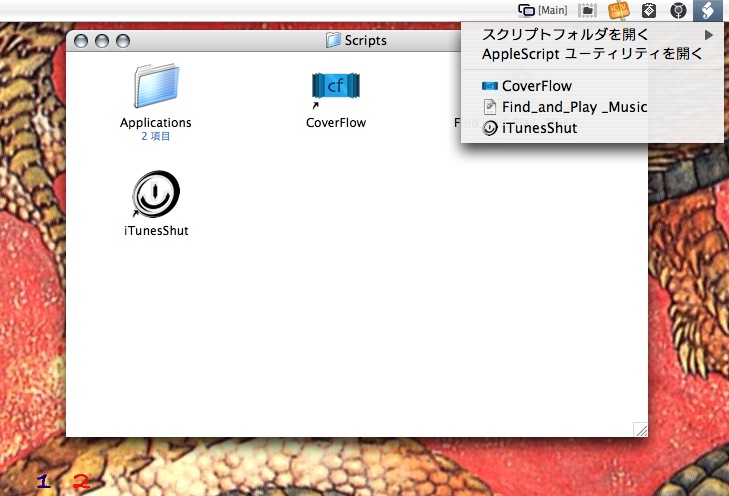Select the iTunesShut alias icon in Scripts window

point(156,194)
